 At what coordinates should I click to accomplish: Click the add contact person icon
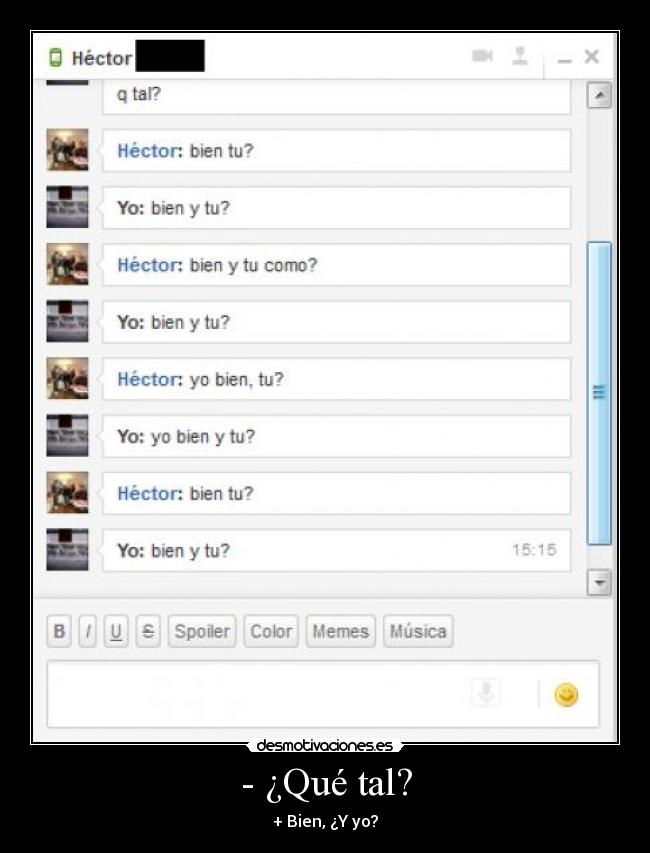pyautogui.click(x=519, y=56)
